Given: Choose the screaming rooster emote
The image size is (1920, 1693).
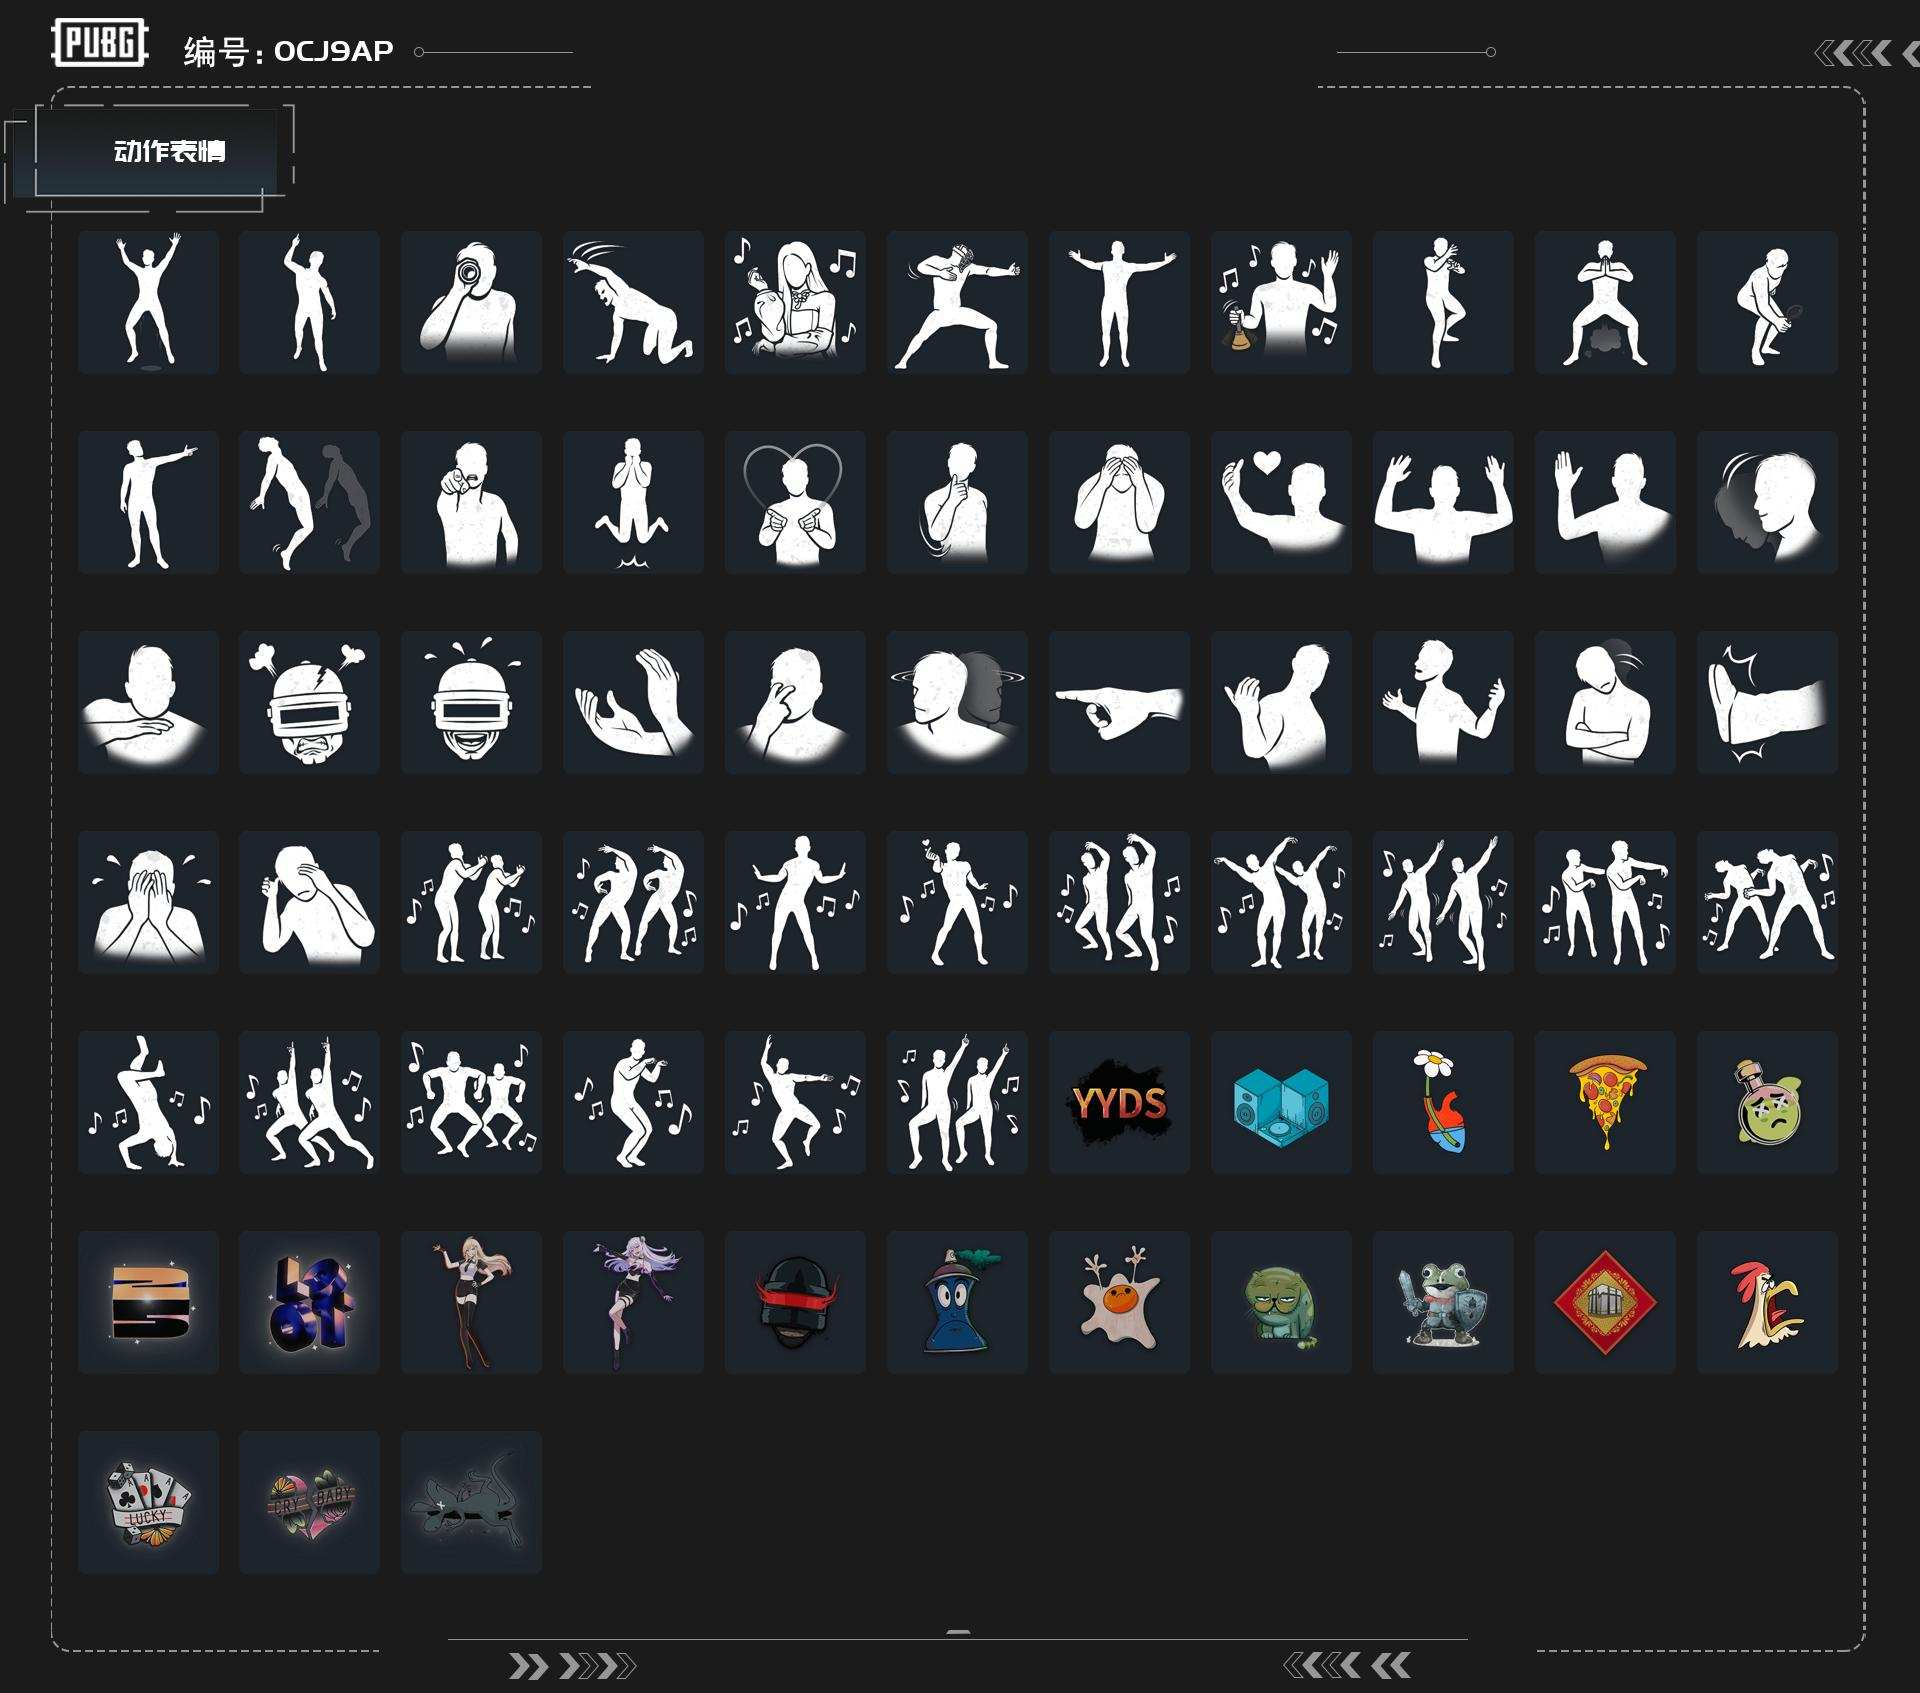Looking at the screenshot, I should coord(1767,1302).
